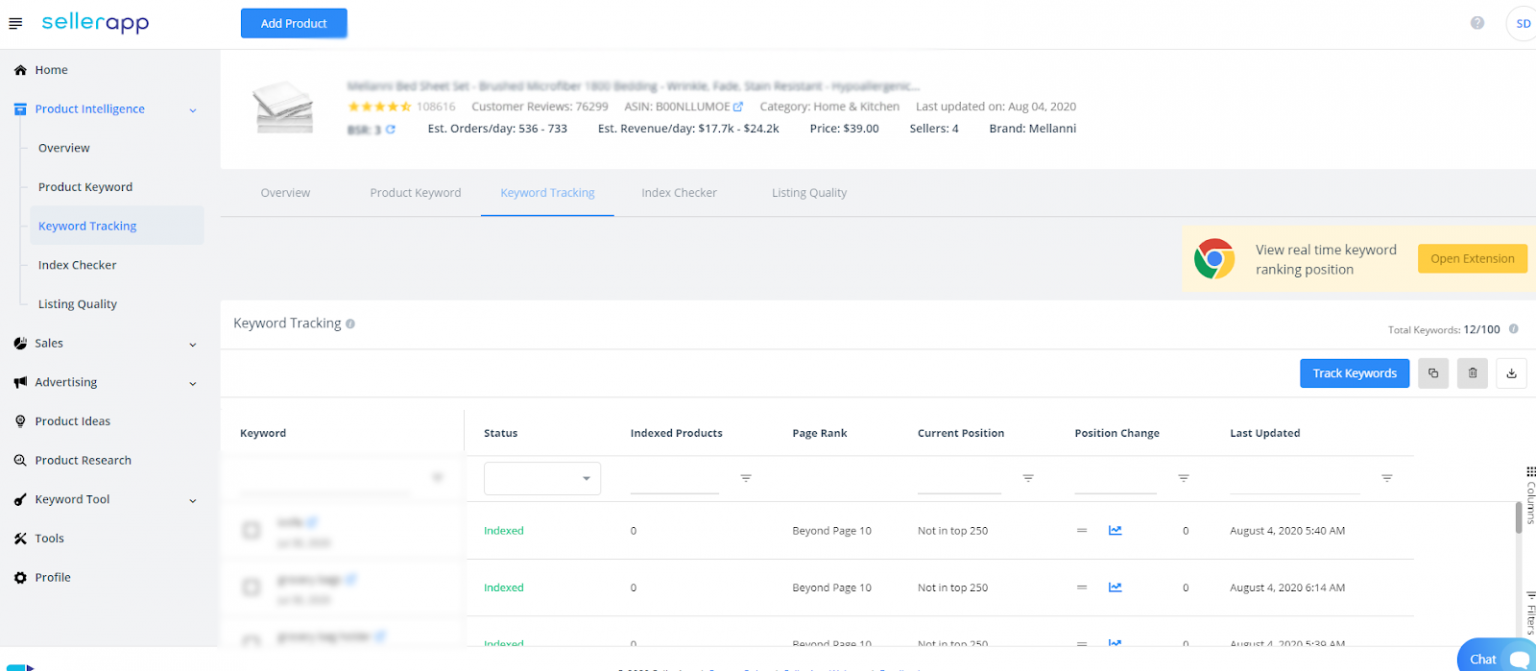Select the second keyword row's checkbox
The height and width of the screenshot is (671, 1536).
pyautogui.click(x=251, y=587)
